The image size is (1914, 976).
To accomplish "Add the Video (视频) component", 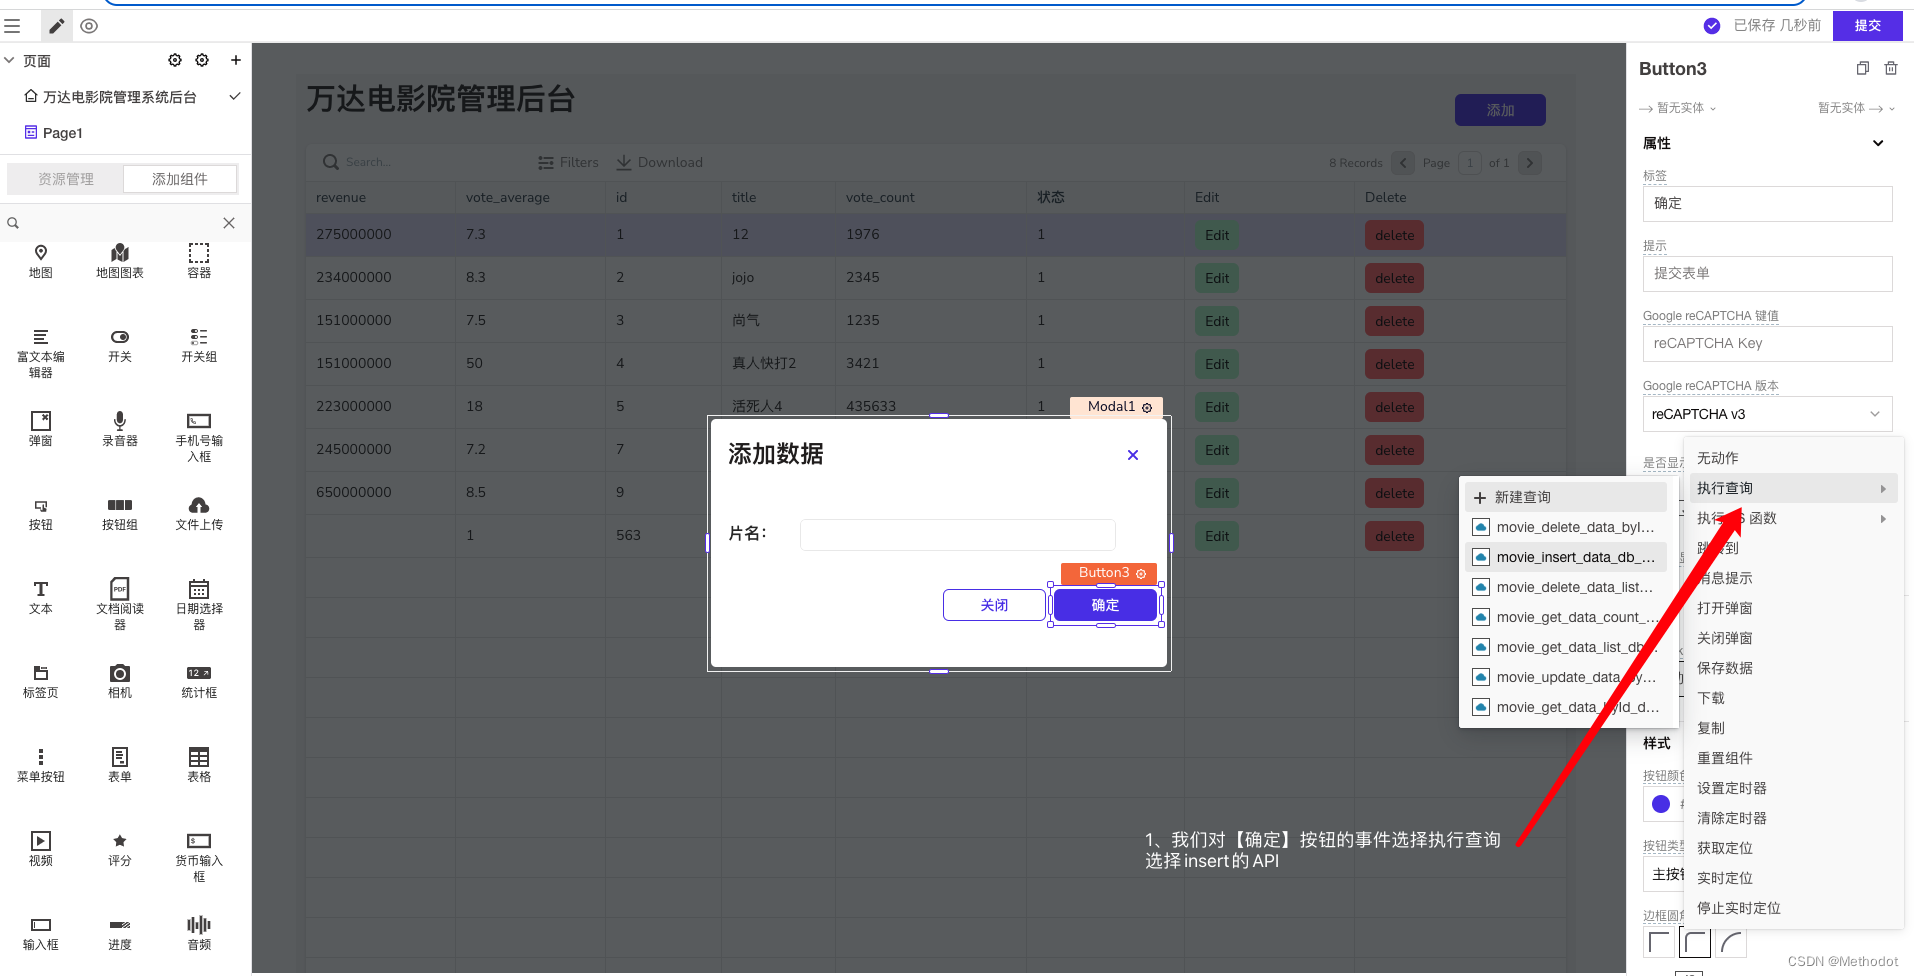I will 40,849.
